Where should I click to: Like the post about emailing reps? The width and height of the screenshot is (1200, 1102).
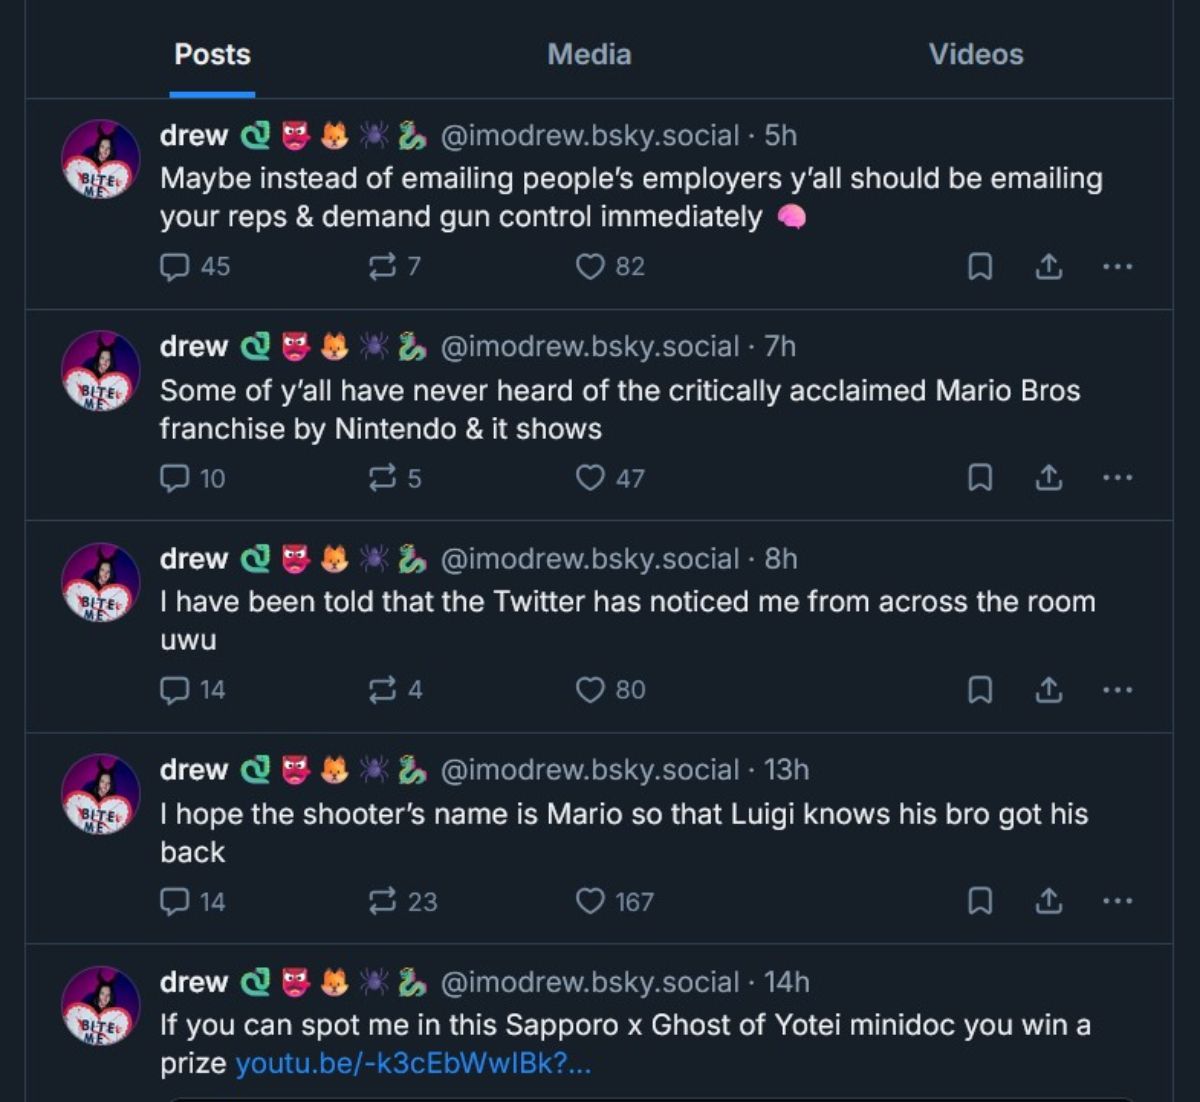pyautogui.click(x=591, y=266)
